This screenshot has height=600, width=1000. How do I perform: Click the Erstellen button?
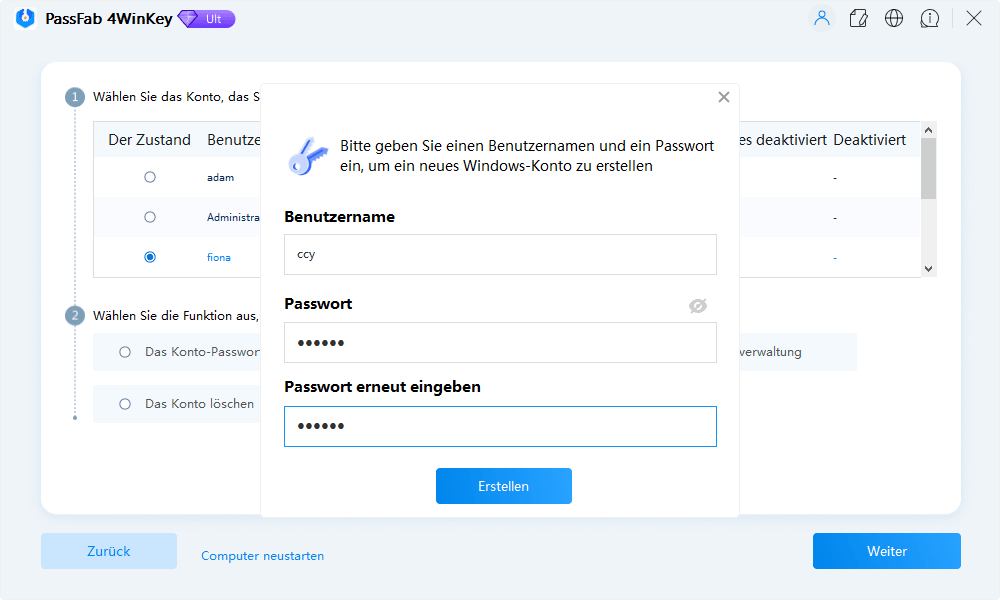503,486
